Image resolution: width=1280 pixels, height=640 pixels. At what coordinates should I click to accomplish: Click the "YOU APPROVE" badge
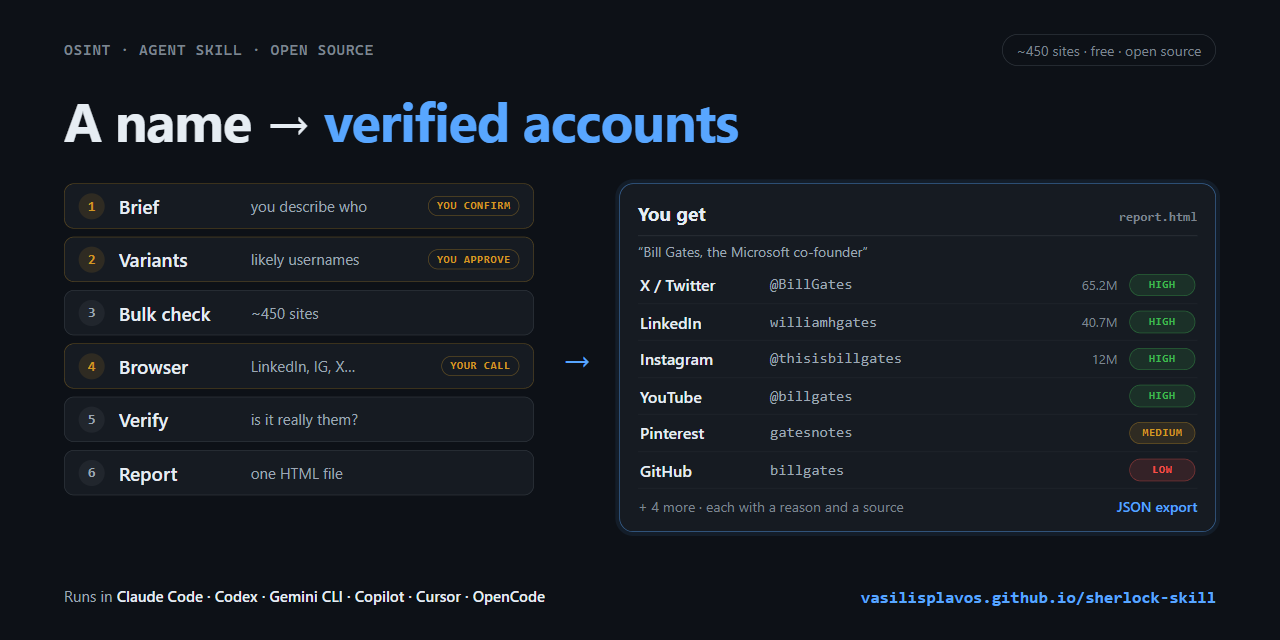pyautogui.click(x=474, y=259)
